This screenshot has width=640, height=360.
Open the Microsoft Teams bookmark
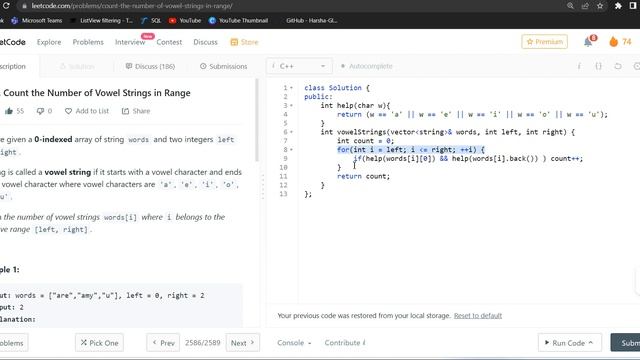(37, 20)
